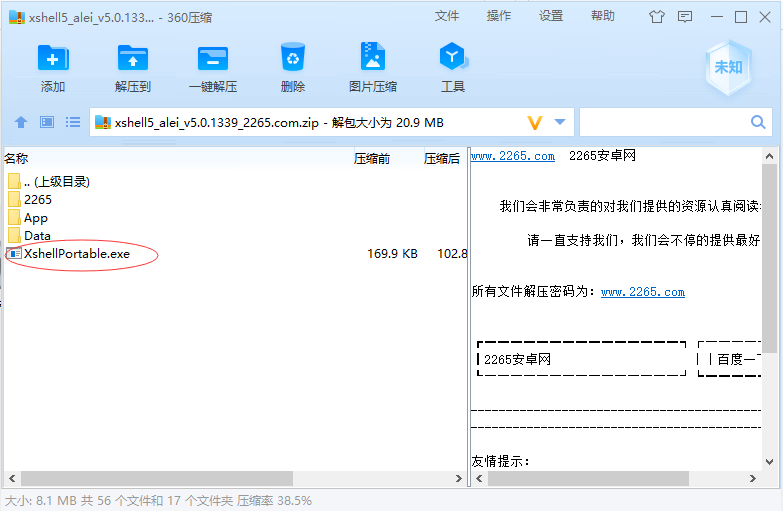Click the comment pane right scroll arrow

coord(753,479)
